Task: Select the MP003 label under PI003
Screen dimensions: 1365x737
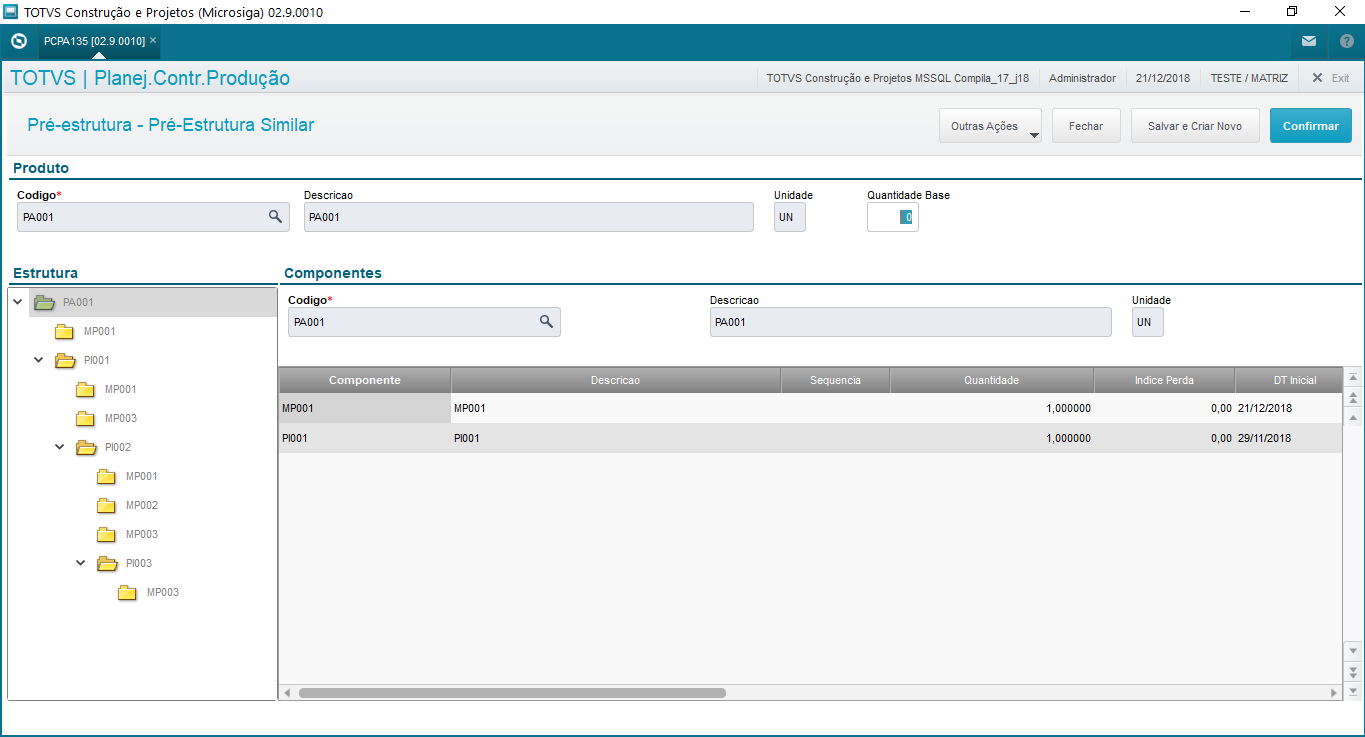Action: point(163,592)
